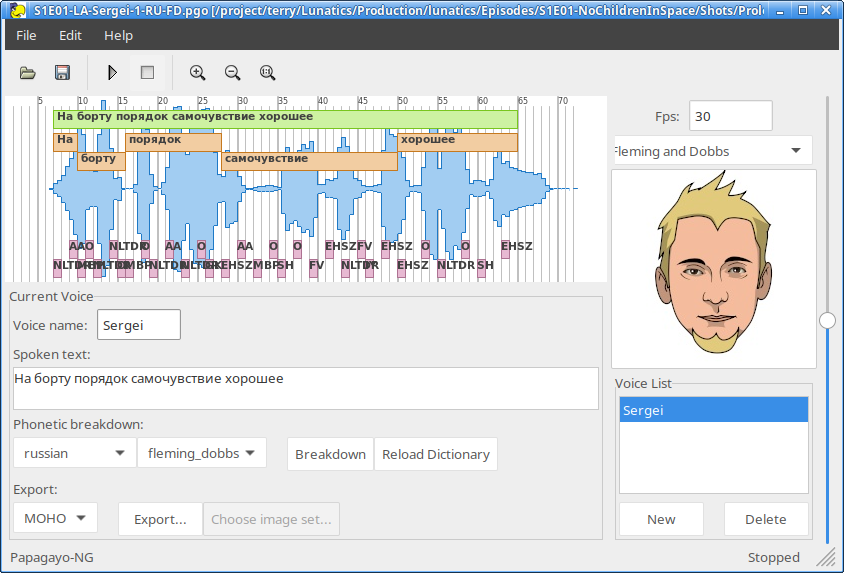
Task: Click the Breakdown button
Action: (x=330, y=454)
